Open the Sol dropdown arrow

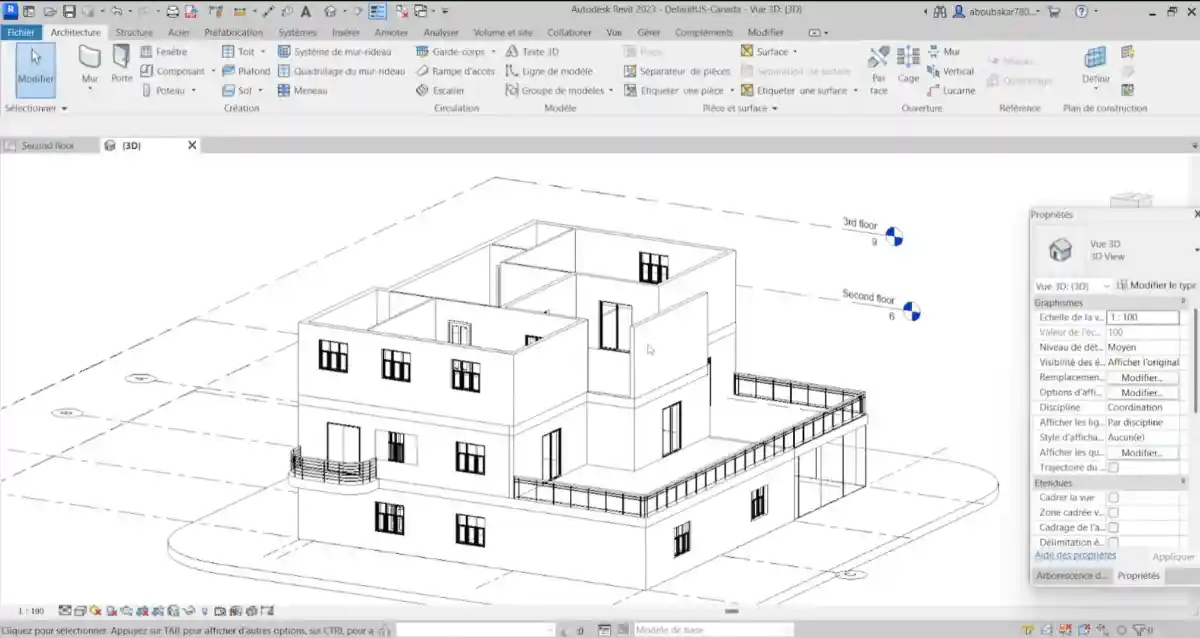coord(260,90)
